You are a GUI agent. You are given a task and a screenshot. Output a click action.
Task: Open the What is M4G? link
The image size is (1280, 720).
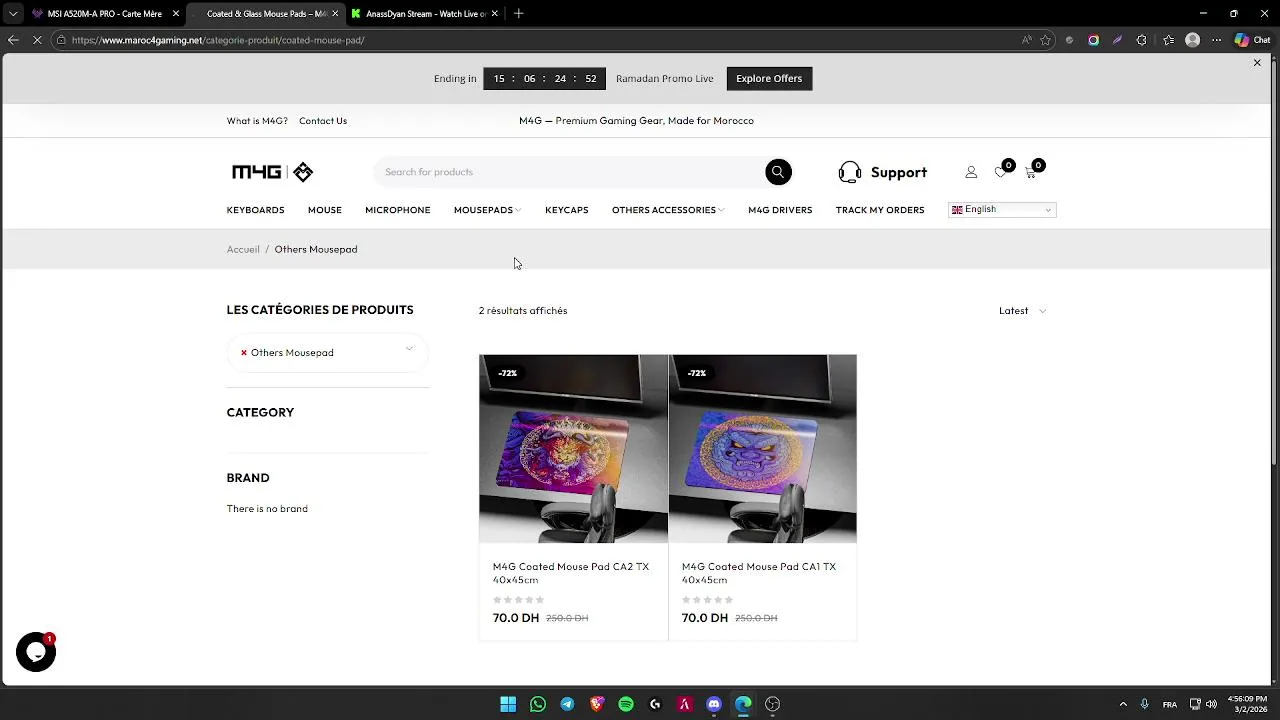click(x=257, y=121)
